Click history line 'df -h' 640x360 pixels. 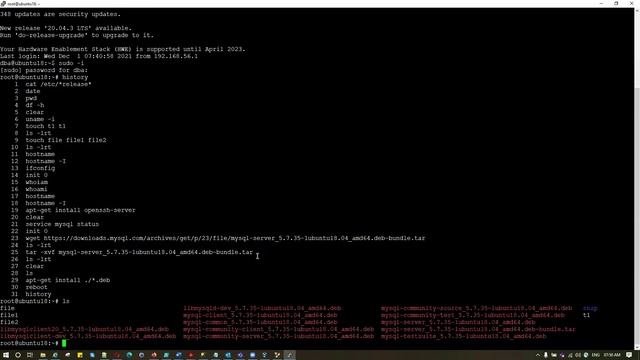click(35, 105)
